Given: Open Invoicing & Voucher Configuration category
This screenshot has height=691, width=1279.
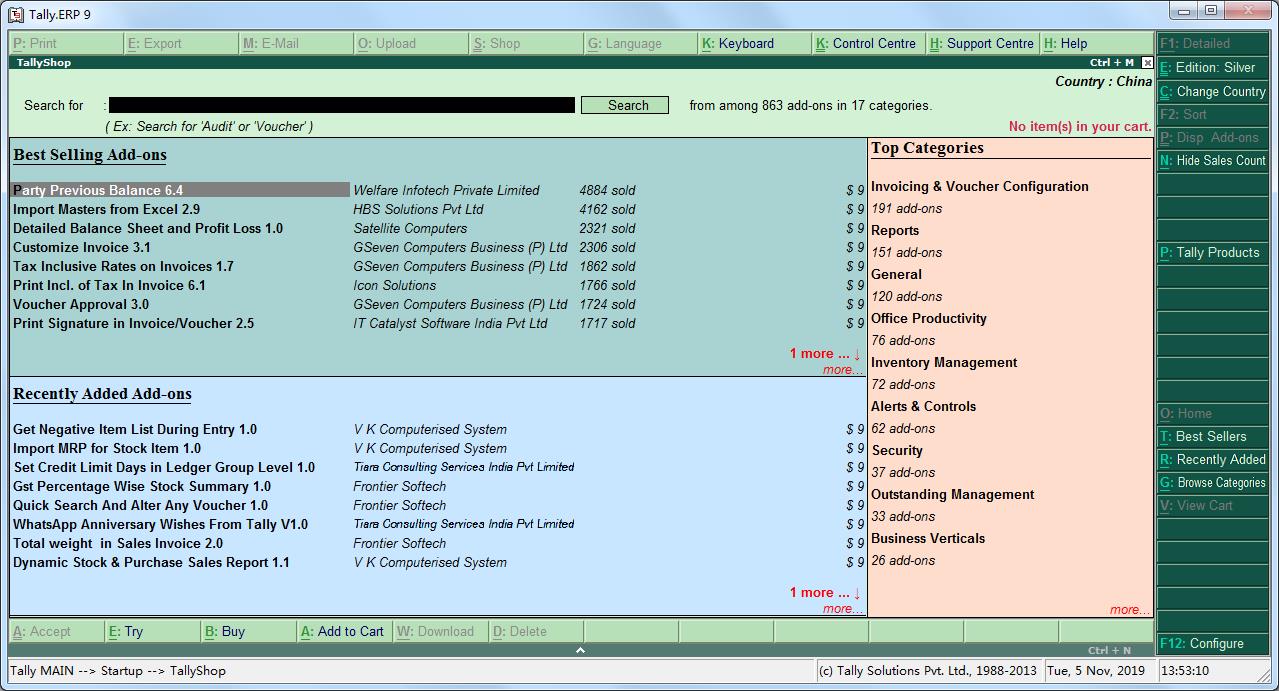Looking at the screenshot, I should click(979, 187).
